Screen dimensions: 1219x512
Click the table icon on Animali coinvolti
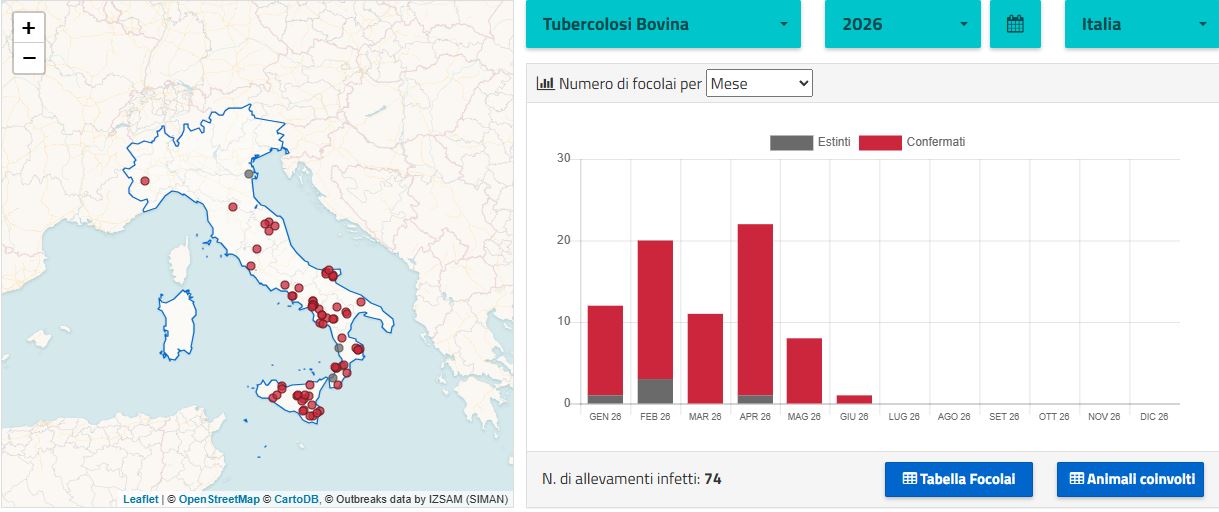(x=1076, y=479)
